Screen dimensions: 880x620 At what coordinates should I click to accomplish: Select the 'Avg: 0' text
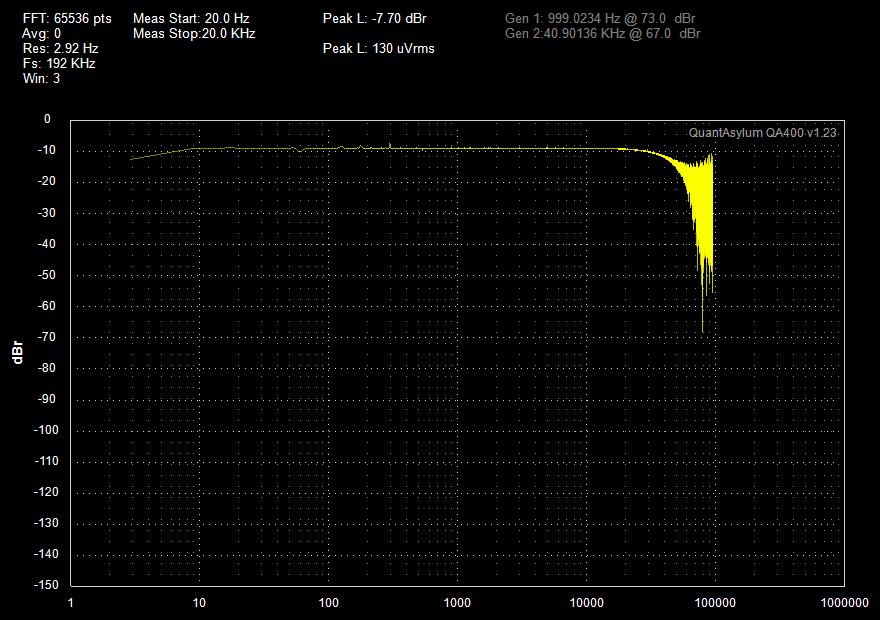[x=42, y=34]
